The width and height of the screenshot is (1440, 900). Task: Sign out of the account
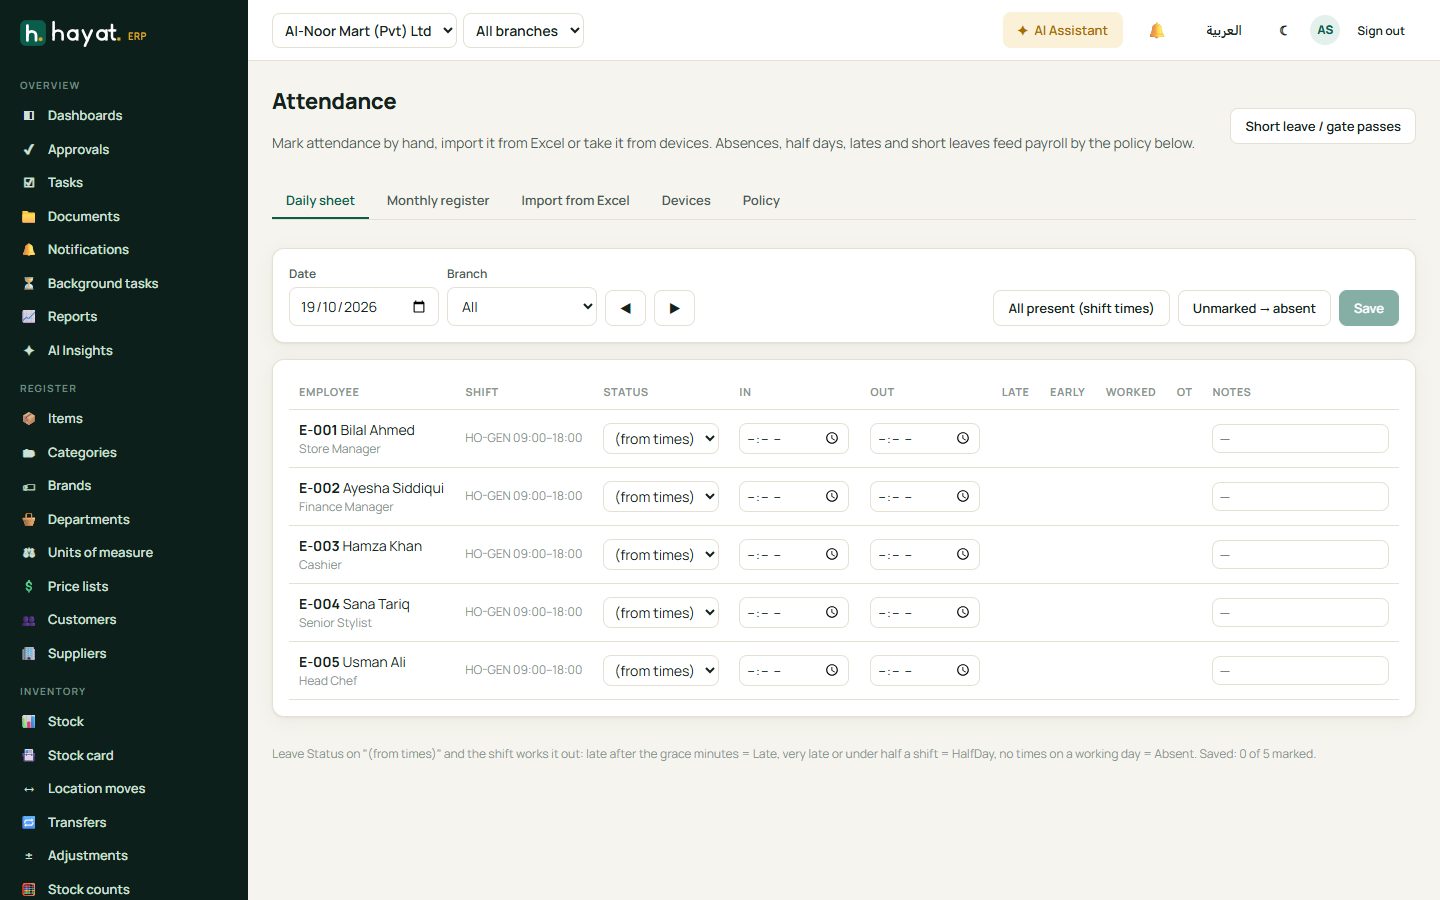[1381, 31]
